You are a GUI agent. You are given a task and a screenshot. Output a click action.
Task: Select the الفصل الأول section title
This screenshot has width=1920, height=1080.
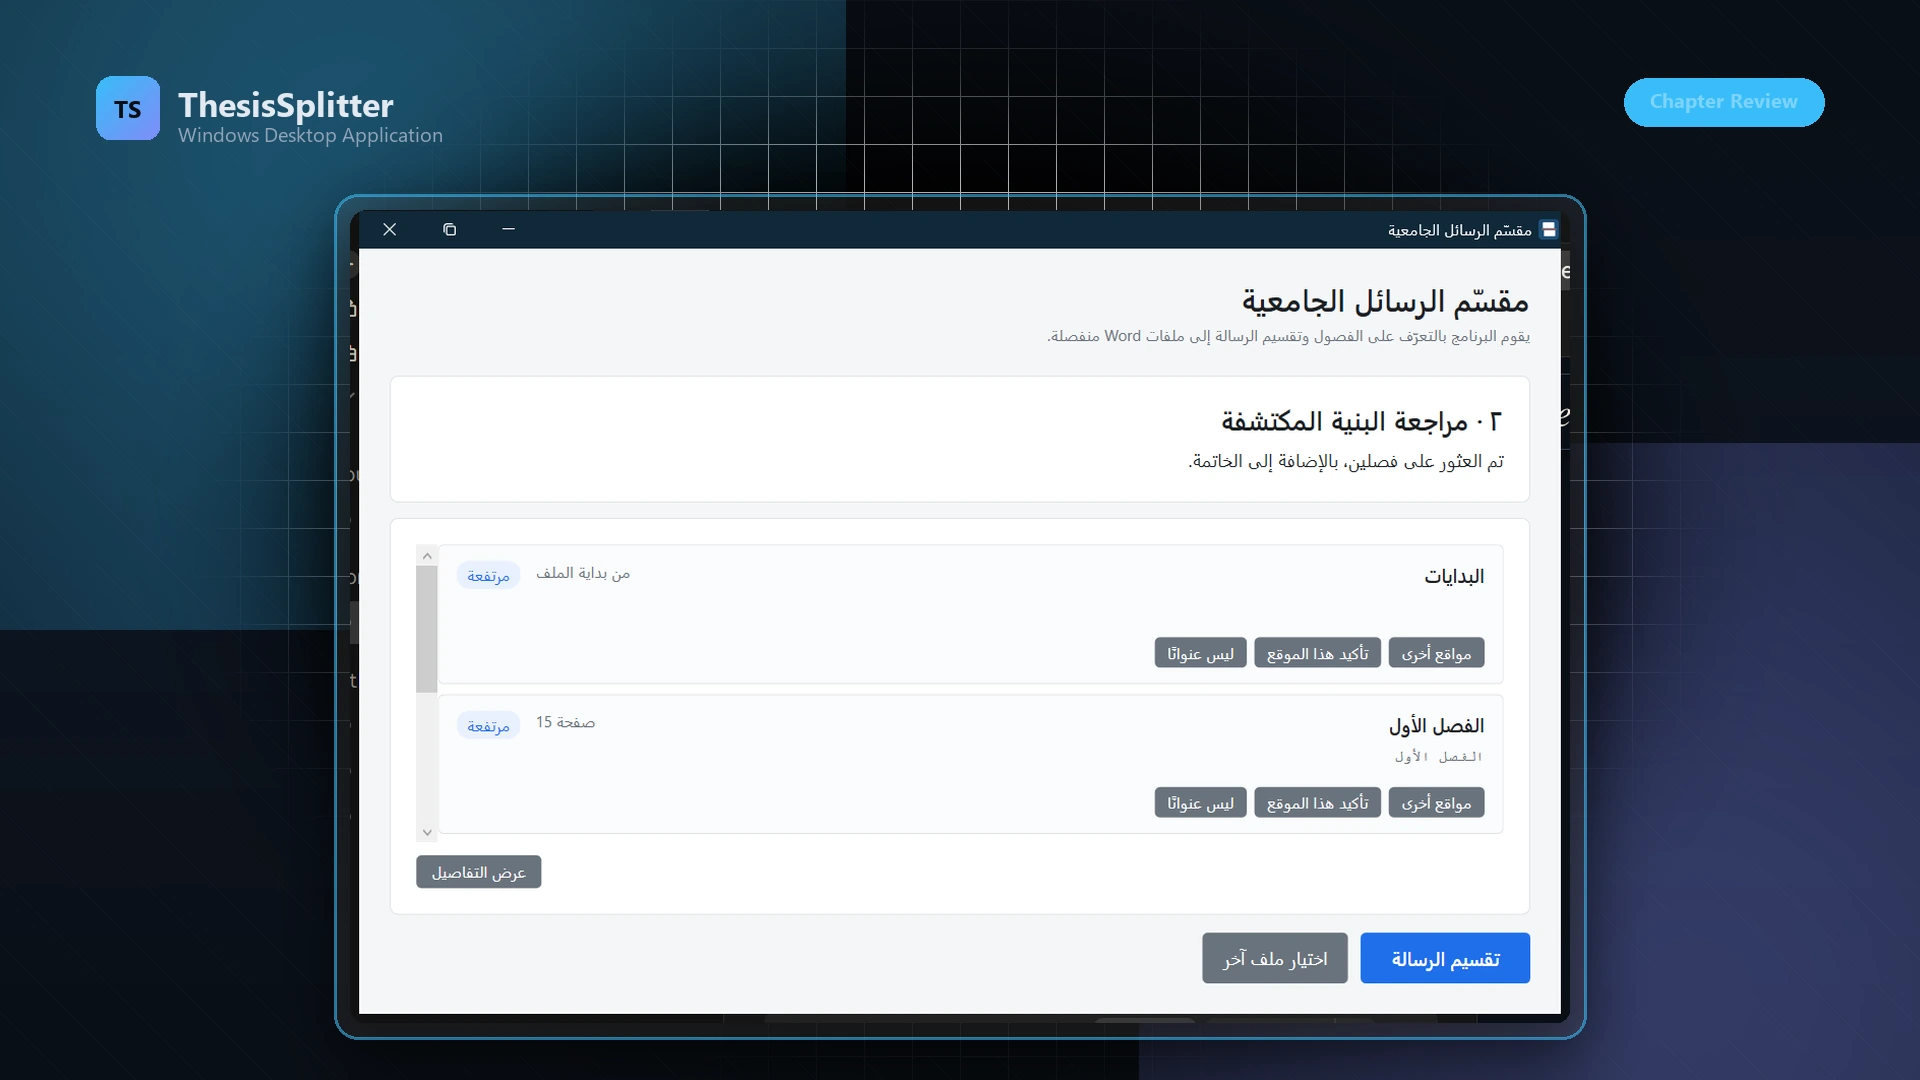point(1436,725)
